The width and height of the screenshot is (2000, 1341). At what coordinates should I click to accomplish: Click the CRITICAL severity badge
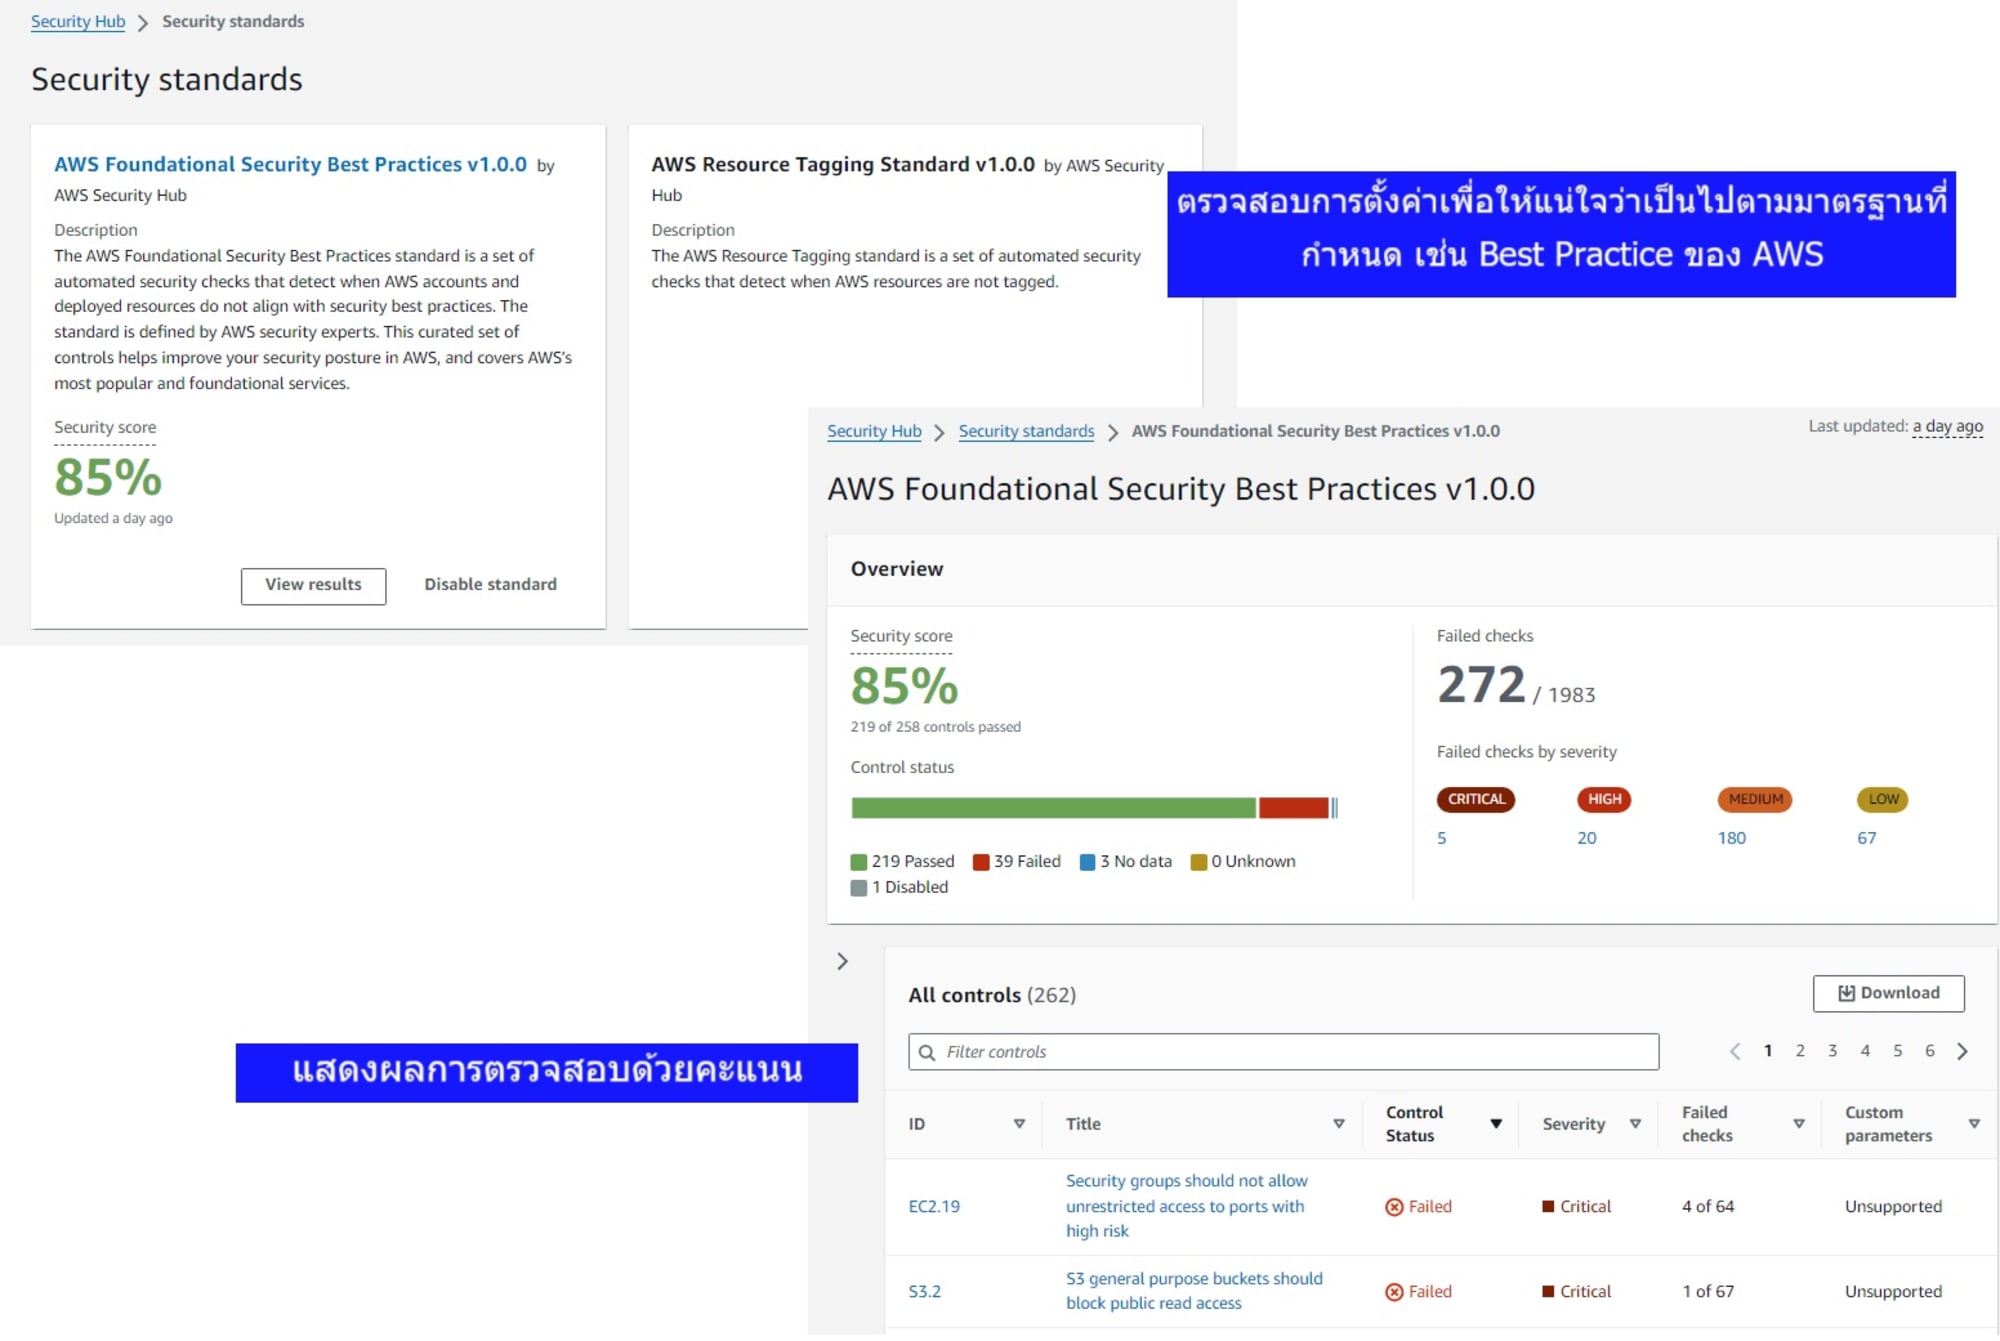pyautogui.click(x=1476, y=799)
